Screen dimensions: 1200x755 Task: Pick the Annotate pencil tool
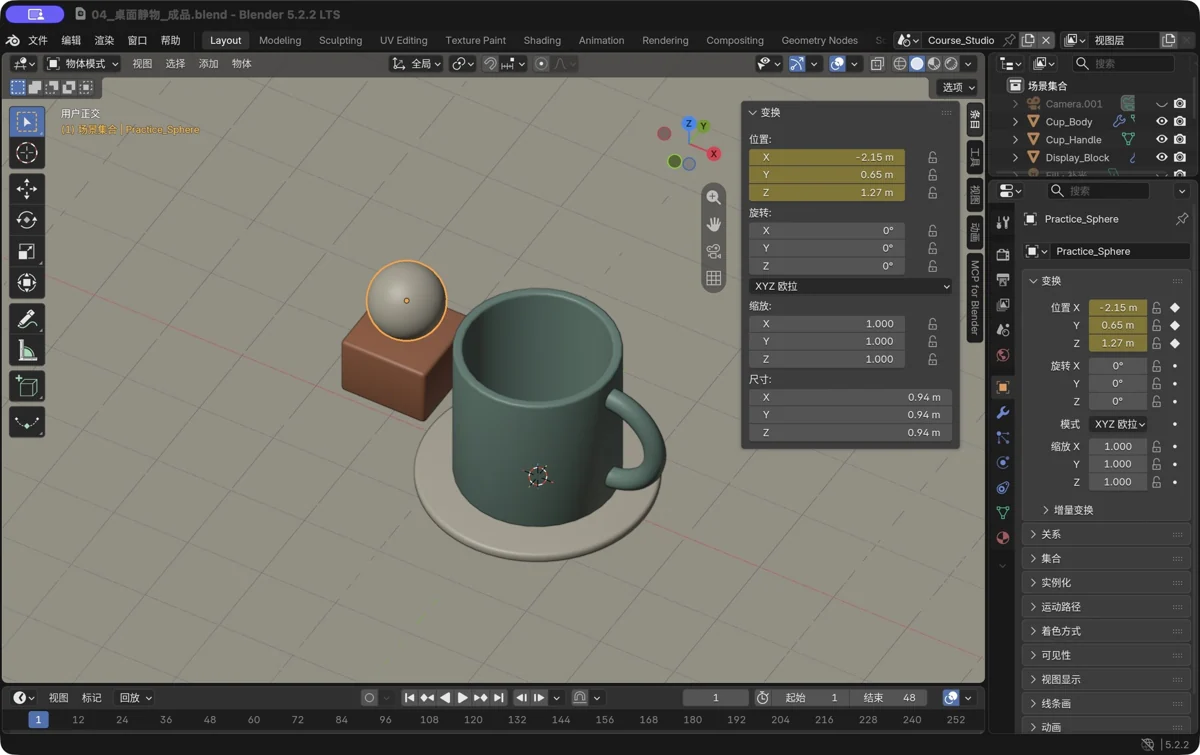coord(27,319)
